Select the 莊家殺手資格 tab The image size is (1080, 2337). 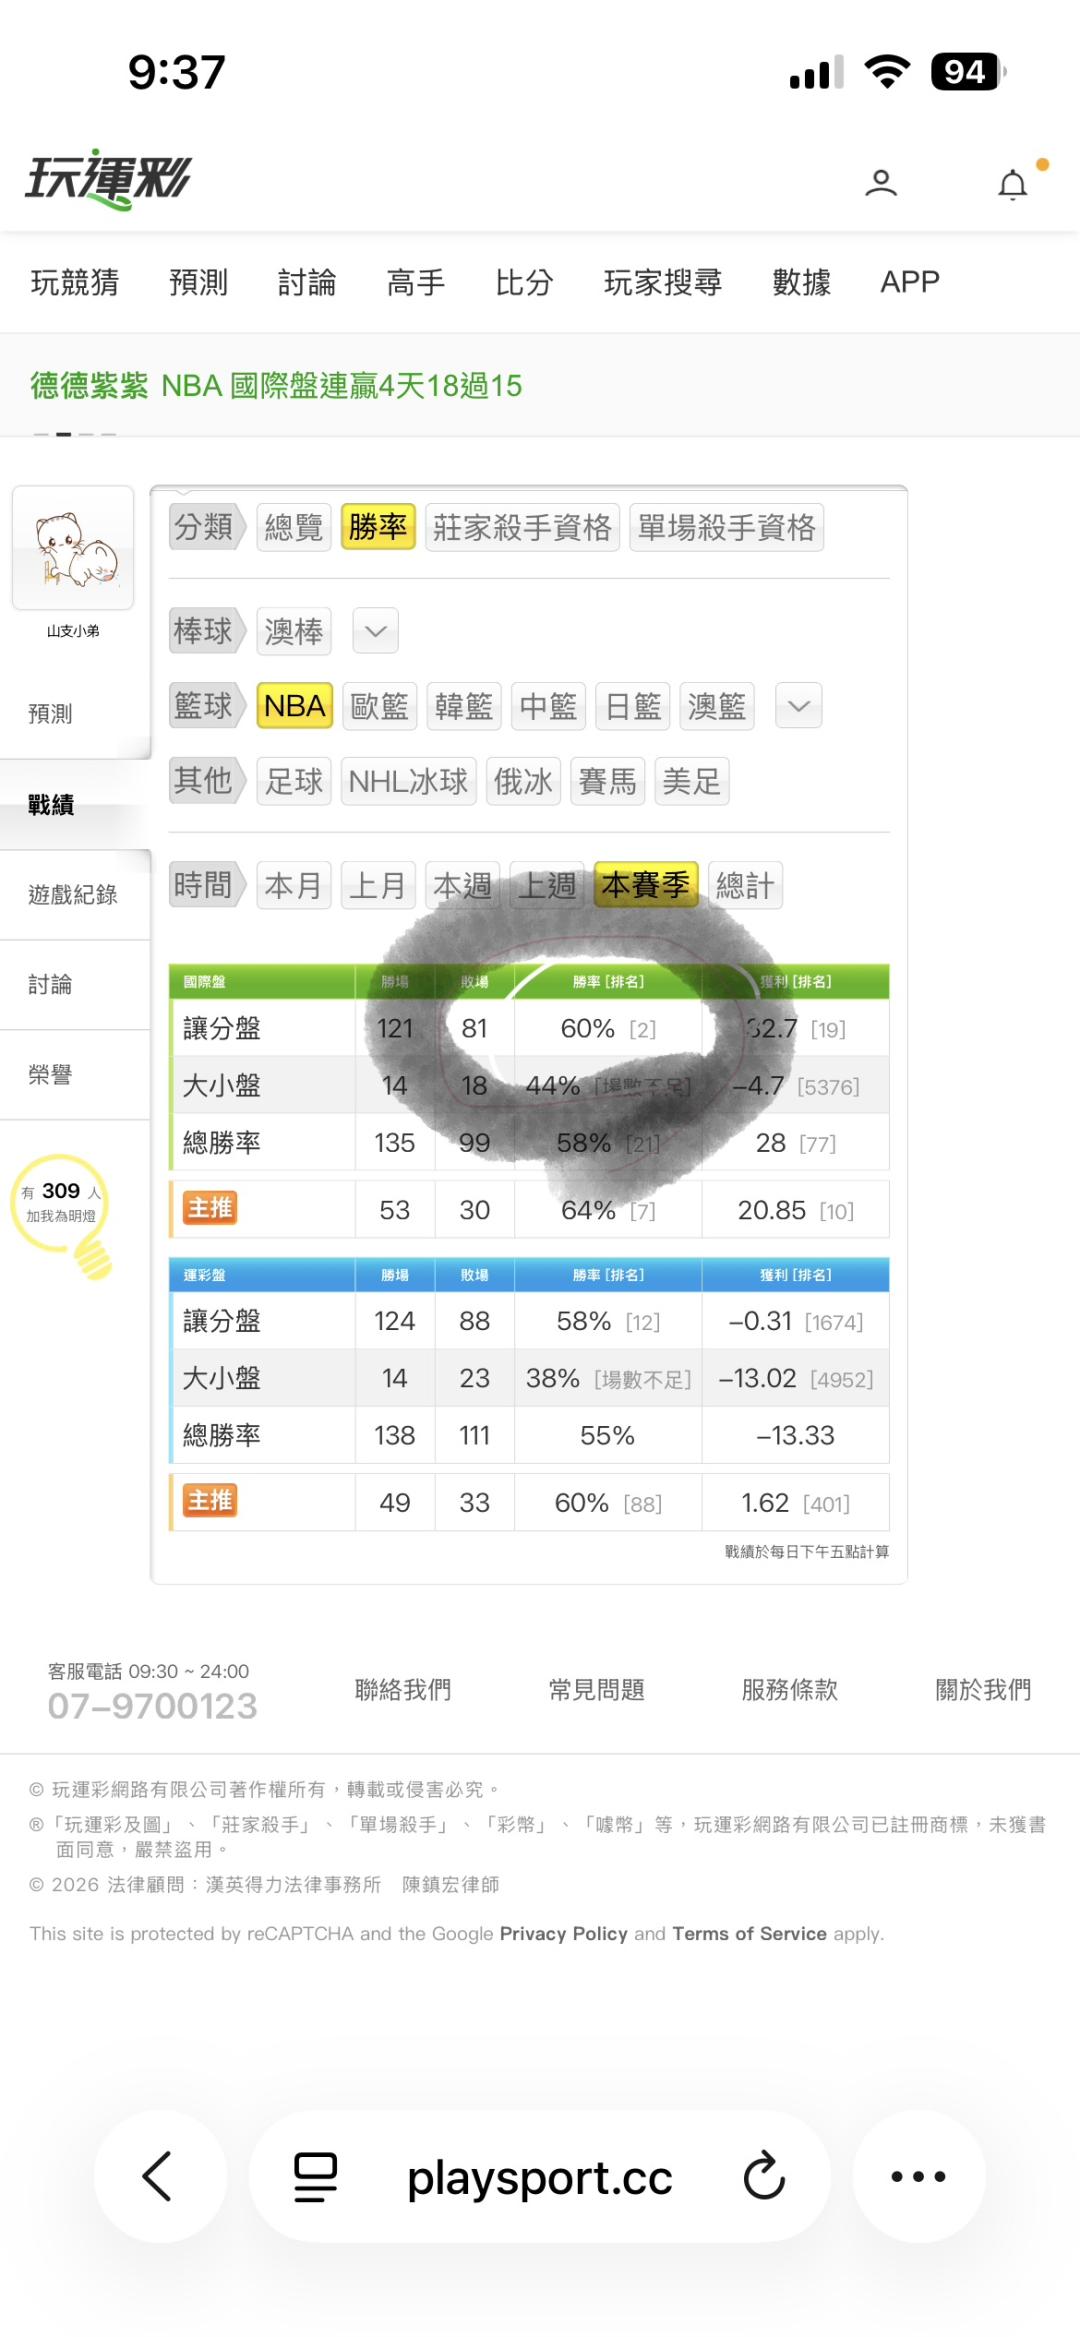coord(522,527)
